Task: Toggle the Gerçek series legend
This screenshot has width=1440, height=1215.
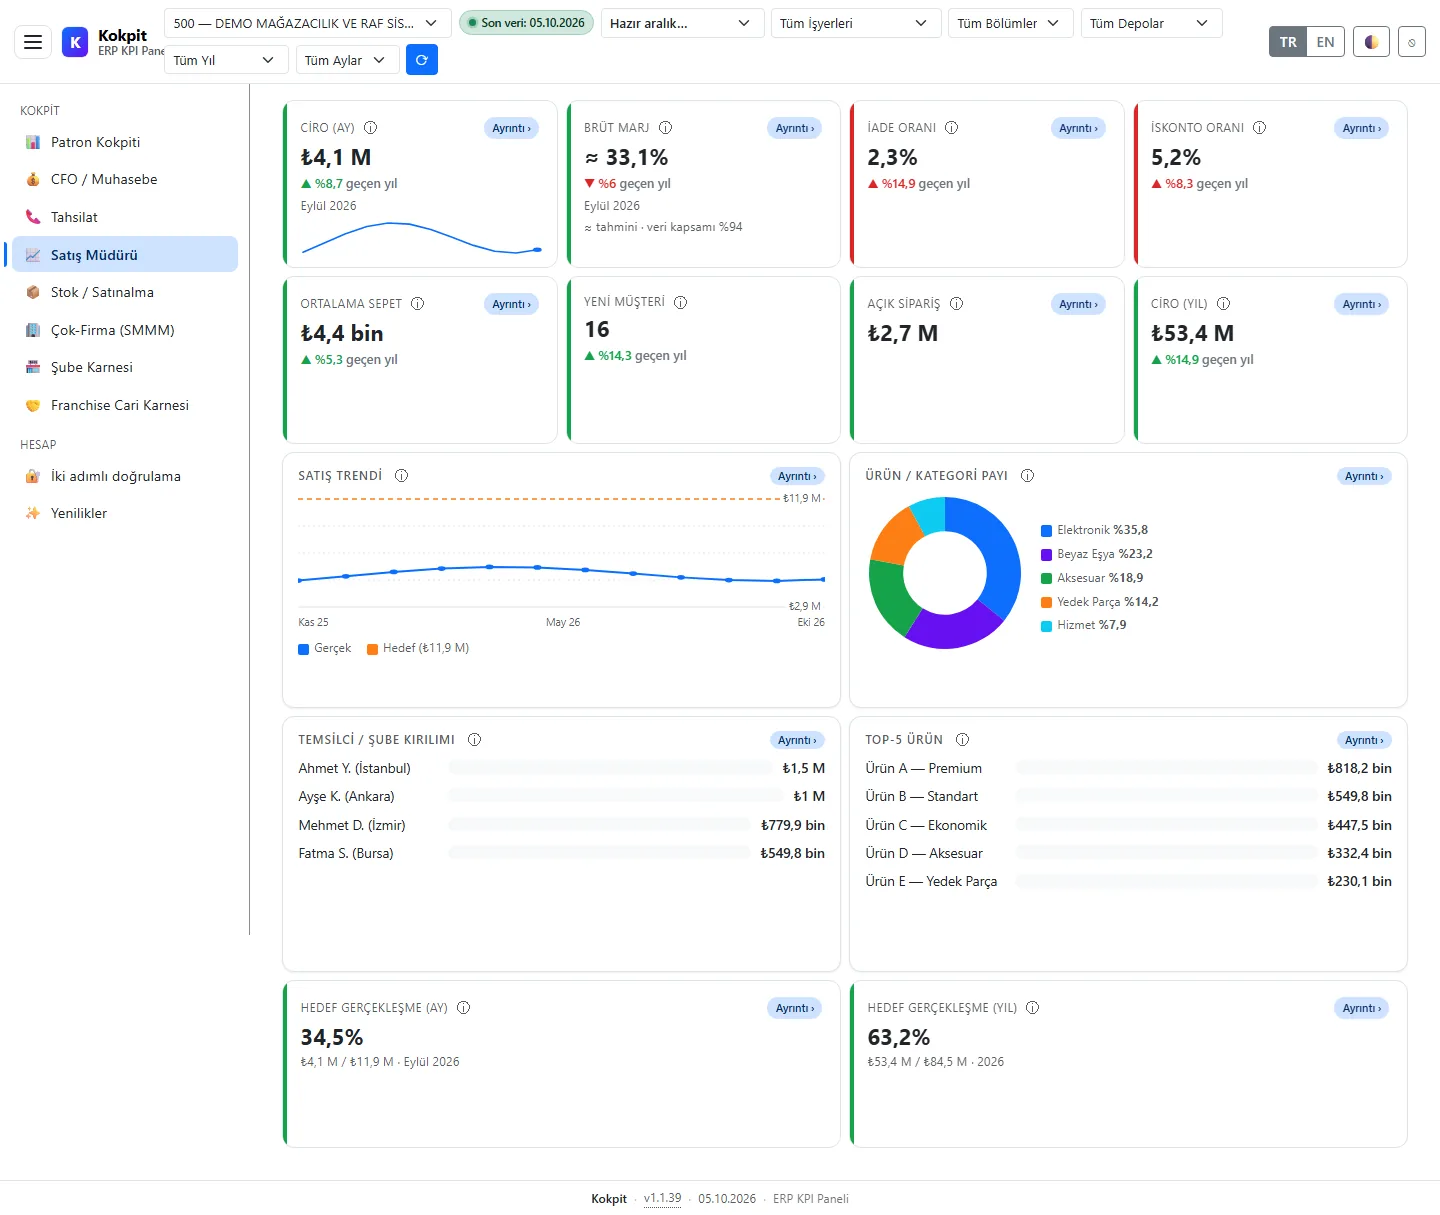Action: coord(325,648)
